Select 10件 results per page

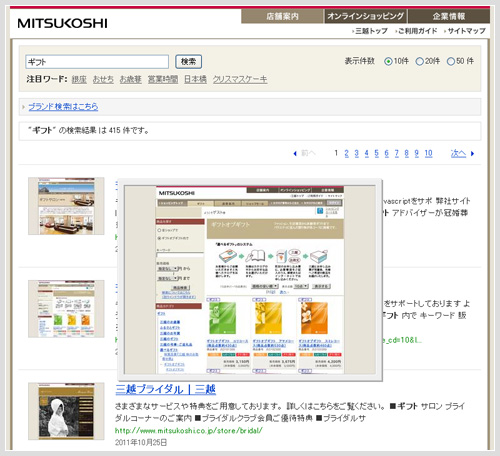(x=388, y=61)
